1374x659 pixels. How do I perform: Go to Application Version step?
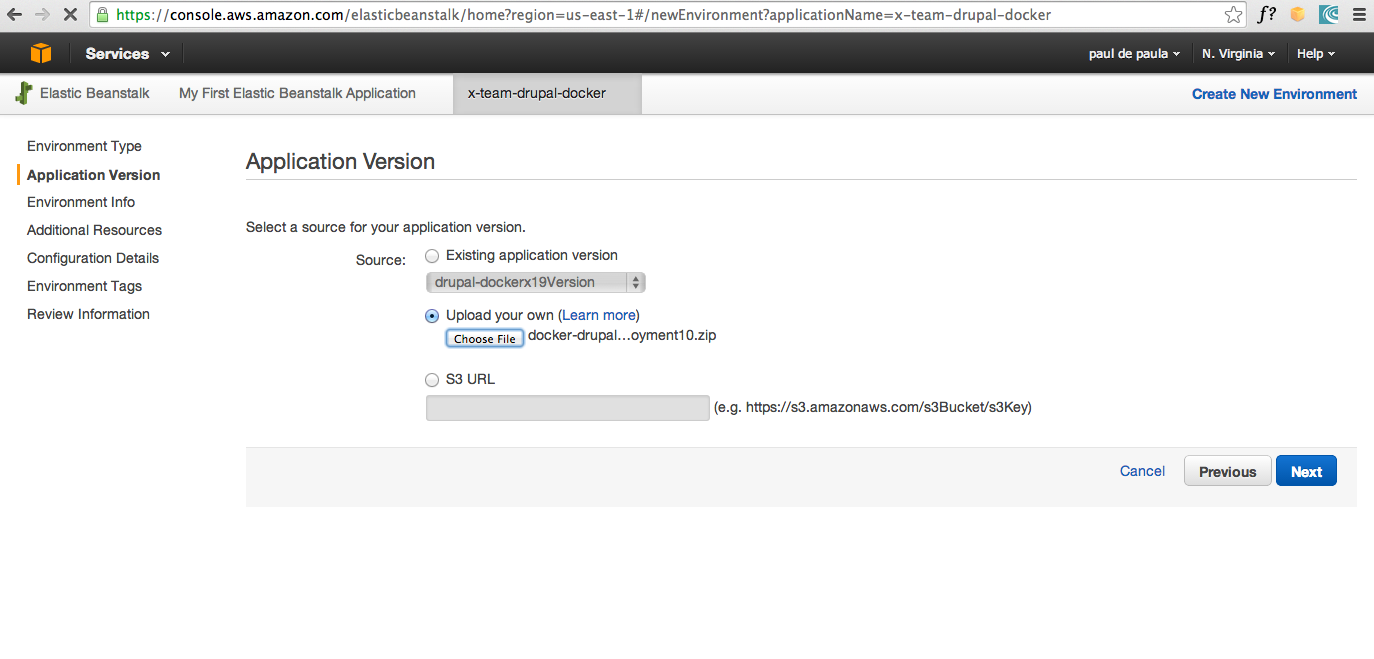pyautogui.click(x=93, y=175)
